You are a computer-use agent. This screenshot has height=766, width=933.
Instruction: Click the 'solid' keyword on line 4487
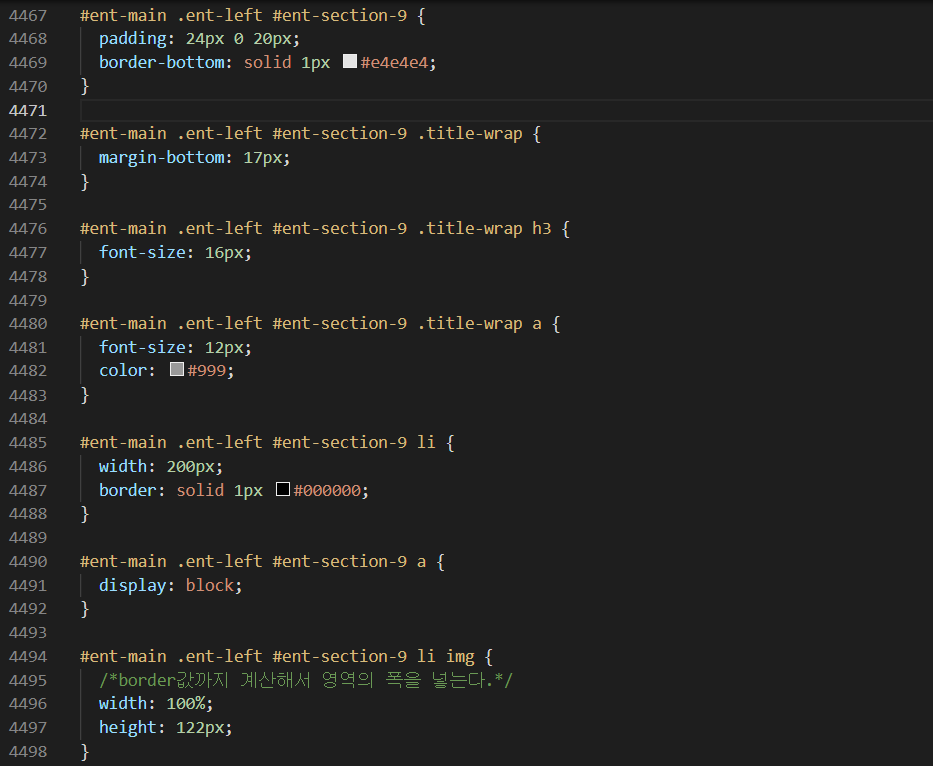200,490
